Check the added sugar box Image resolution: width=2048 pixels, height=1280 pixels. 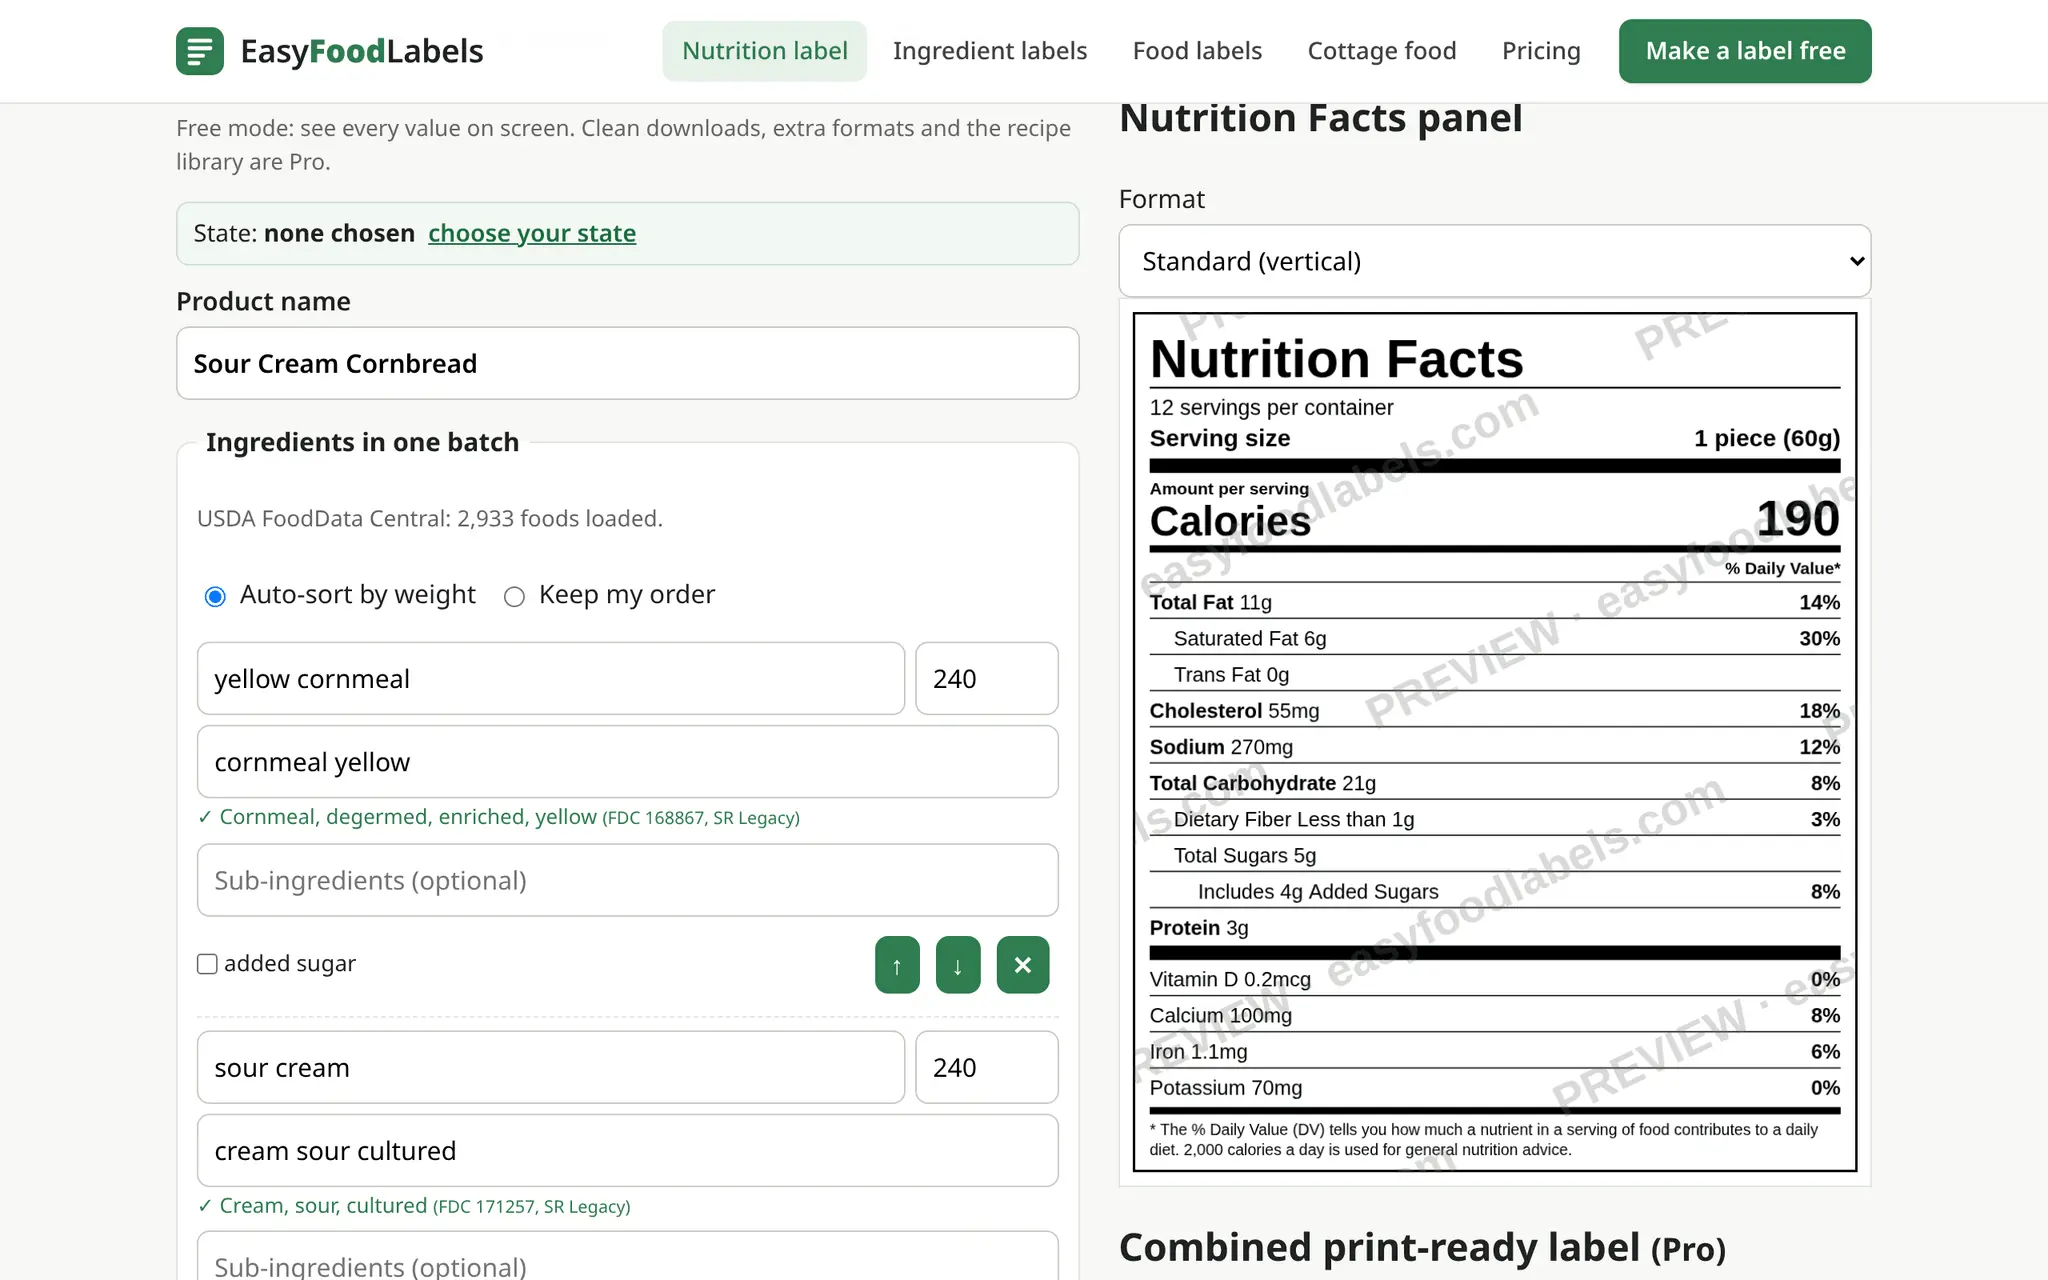pyautogui.click(x=207, y=964)
